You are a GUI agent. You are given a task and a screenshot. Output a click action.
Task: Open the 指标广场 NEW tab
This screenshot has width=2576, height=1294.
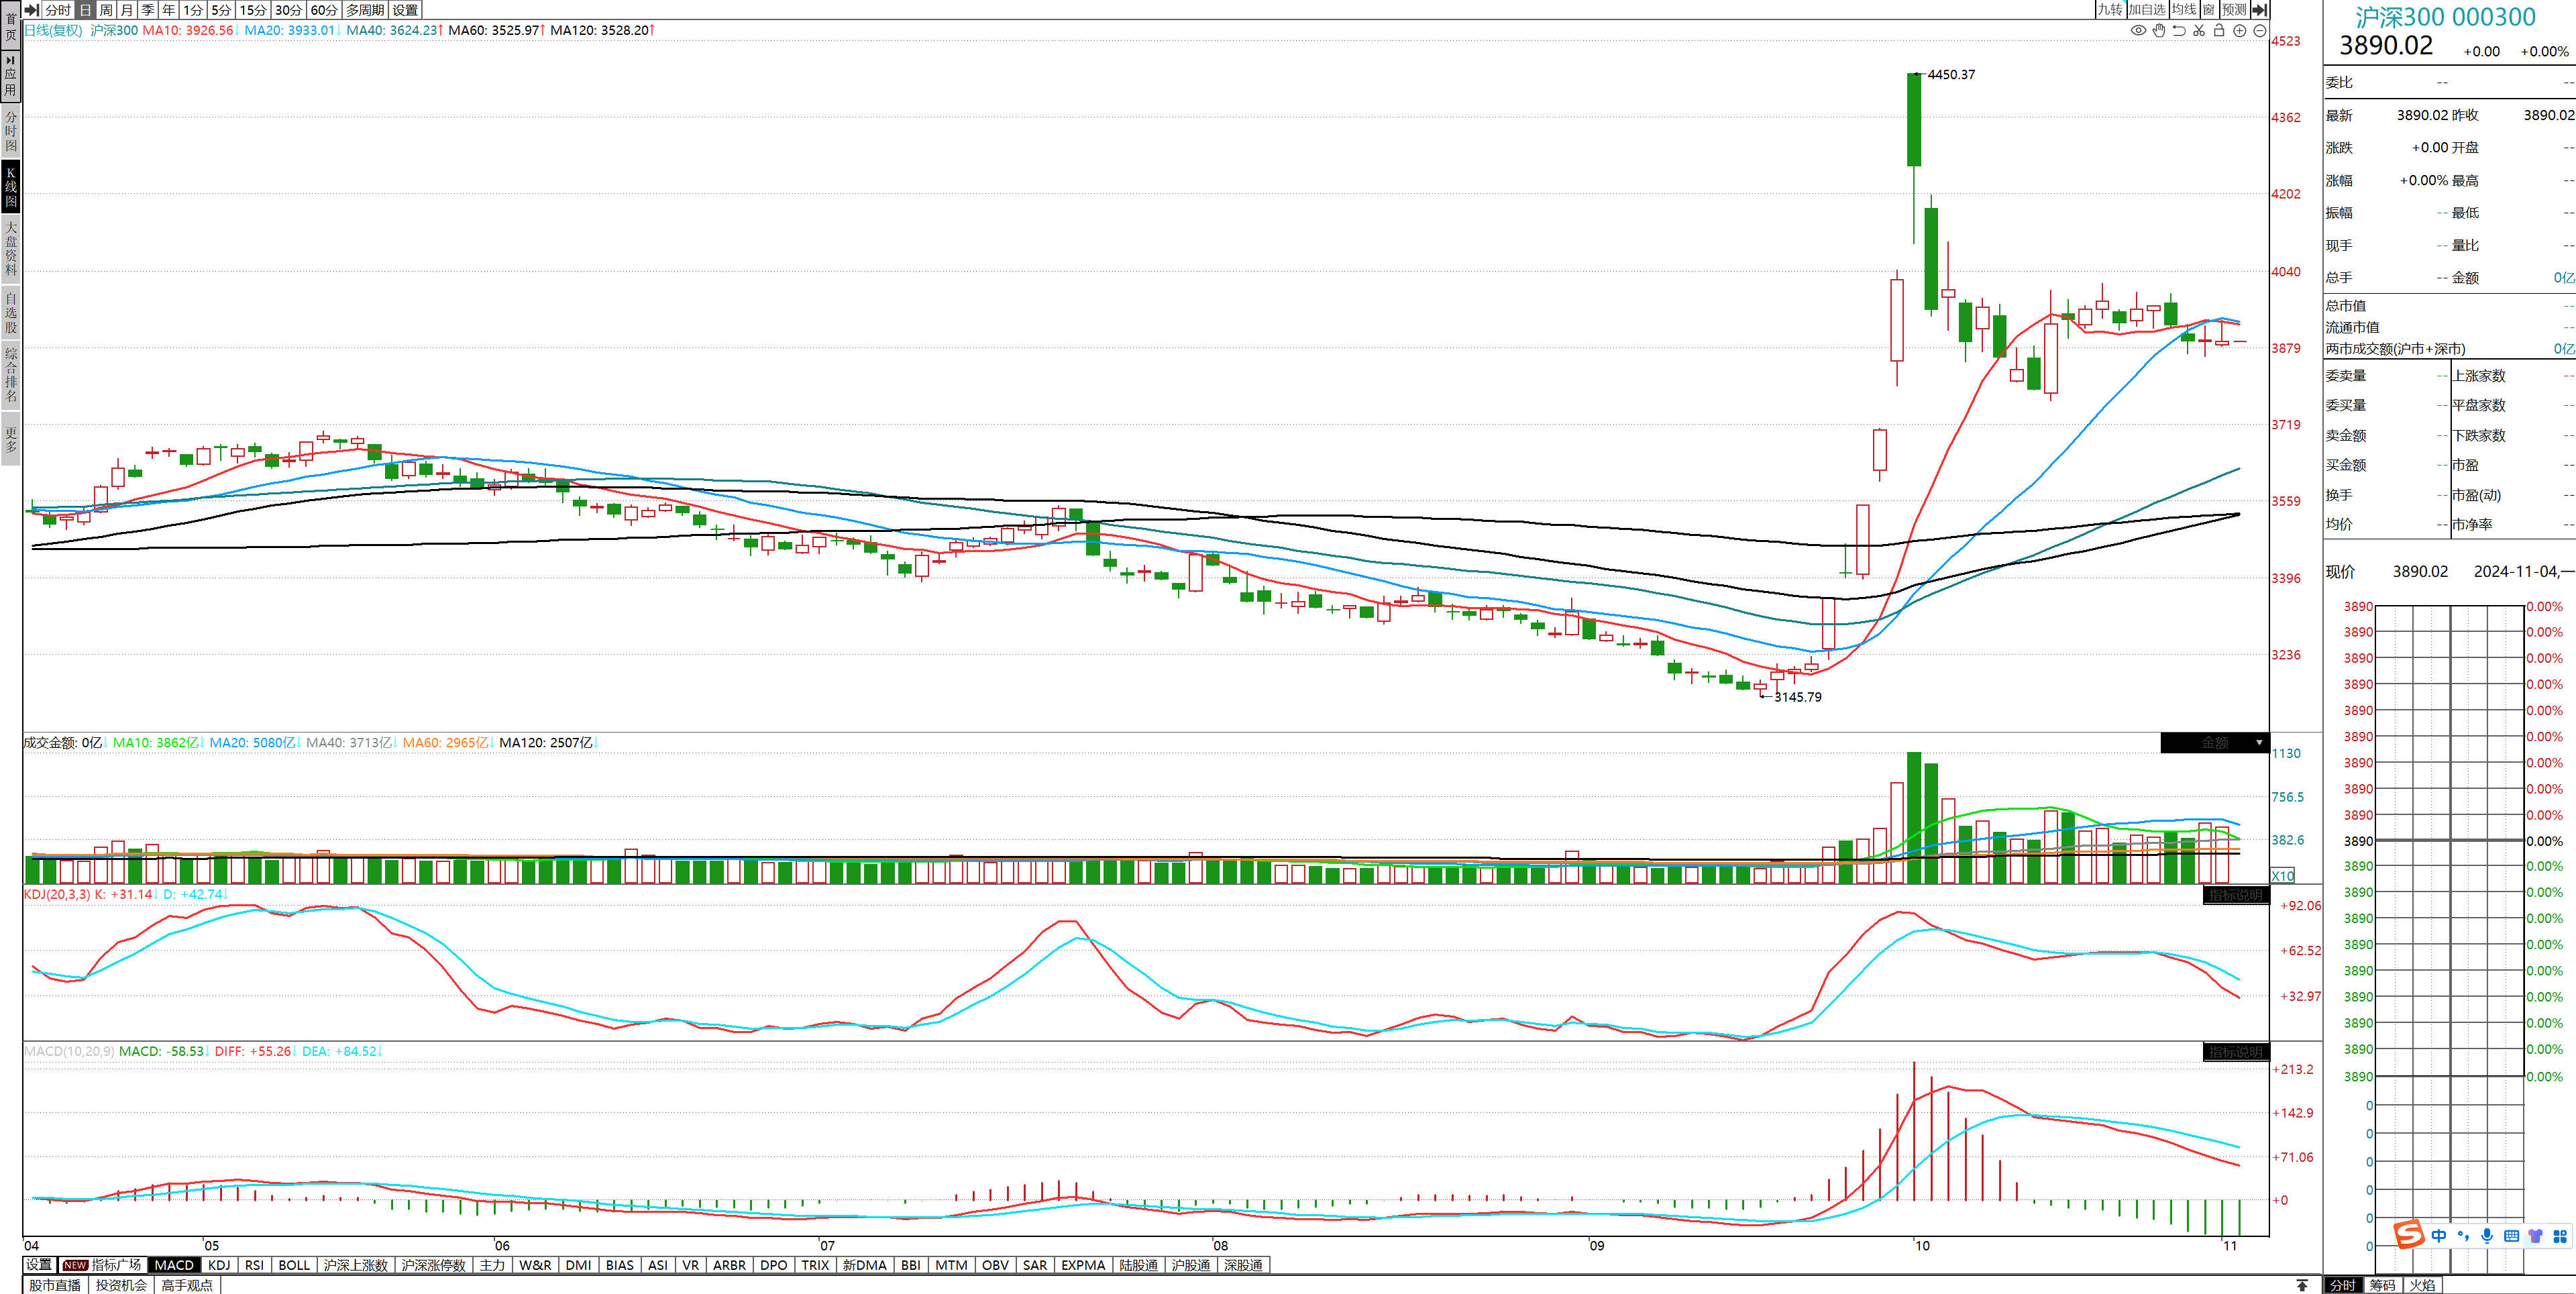pos(103,1265)
